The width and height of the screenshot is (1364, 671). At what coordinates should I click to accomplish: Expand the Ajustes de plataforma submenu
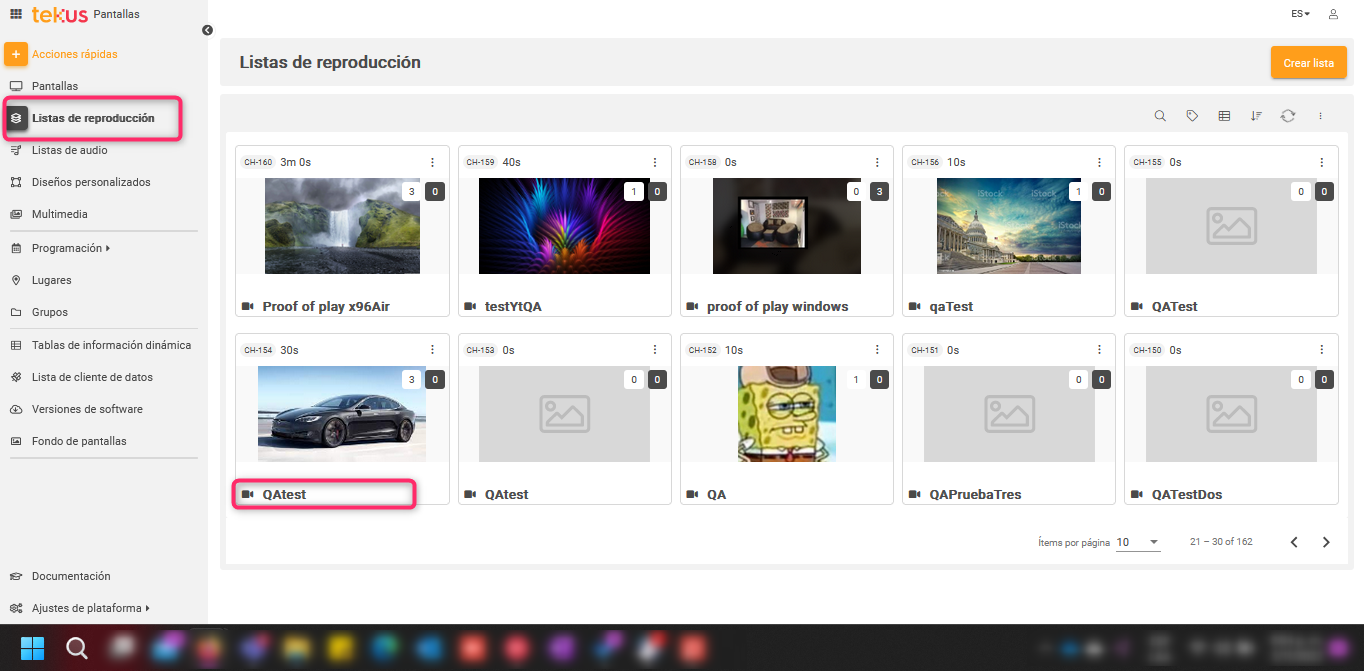pyautogui.click(x=90, y=608)
